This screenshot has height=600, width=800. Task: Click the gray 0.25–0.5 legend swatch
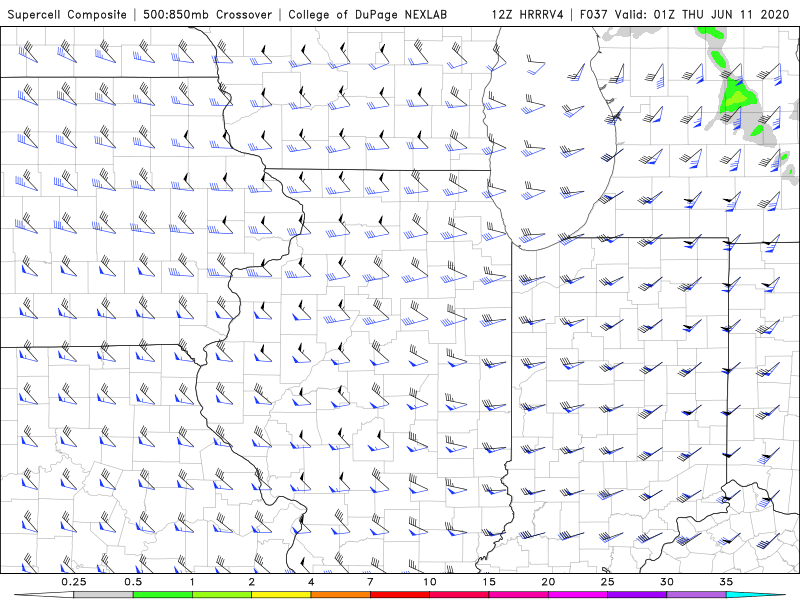tap(103, 595)
